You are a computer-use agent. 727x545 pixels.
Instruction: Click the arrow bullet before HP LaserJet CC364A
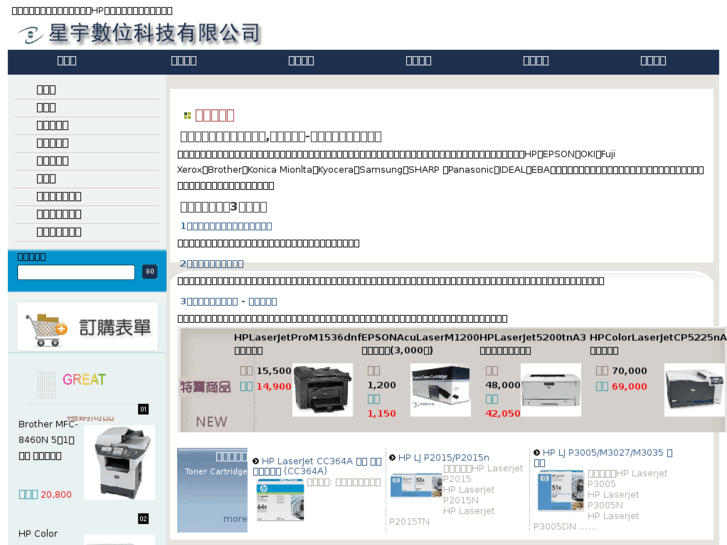[256, 461]
